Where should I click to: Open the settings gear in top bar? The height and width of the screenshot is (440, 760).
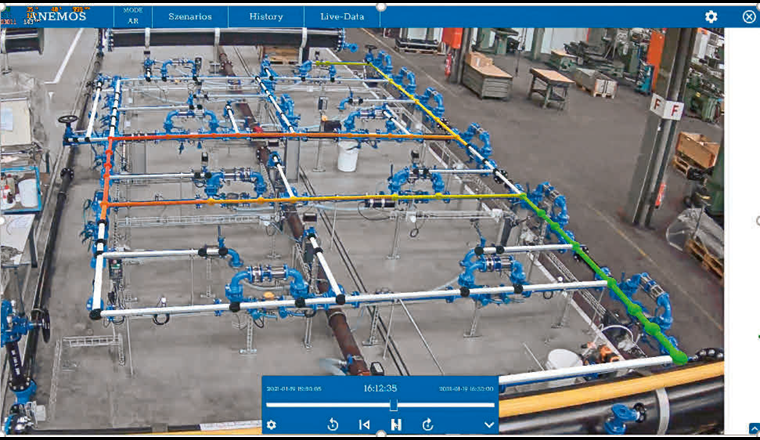(x=711, y=17)
